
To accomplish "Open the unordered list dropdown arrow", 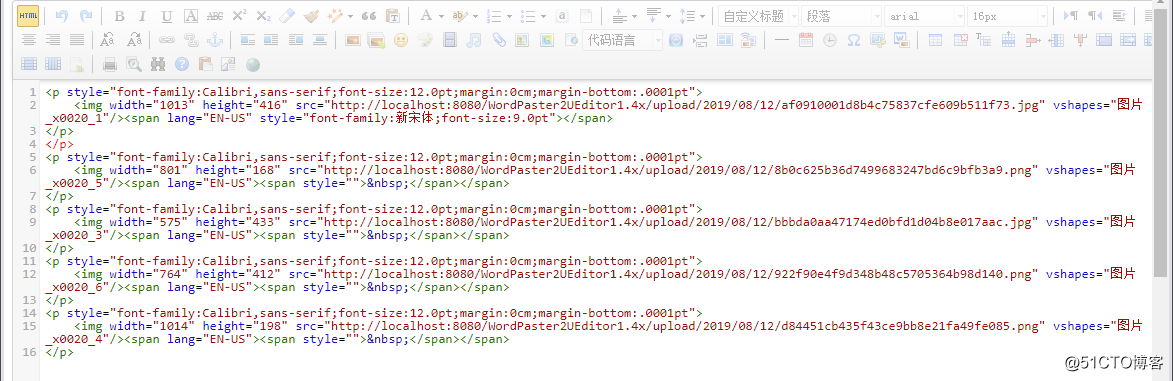I will [544, 16].
